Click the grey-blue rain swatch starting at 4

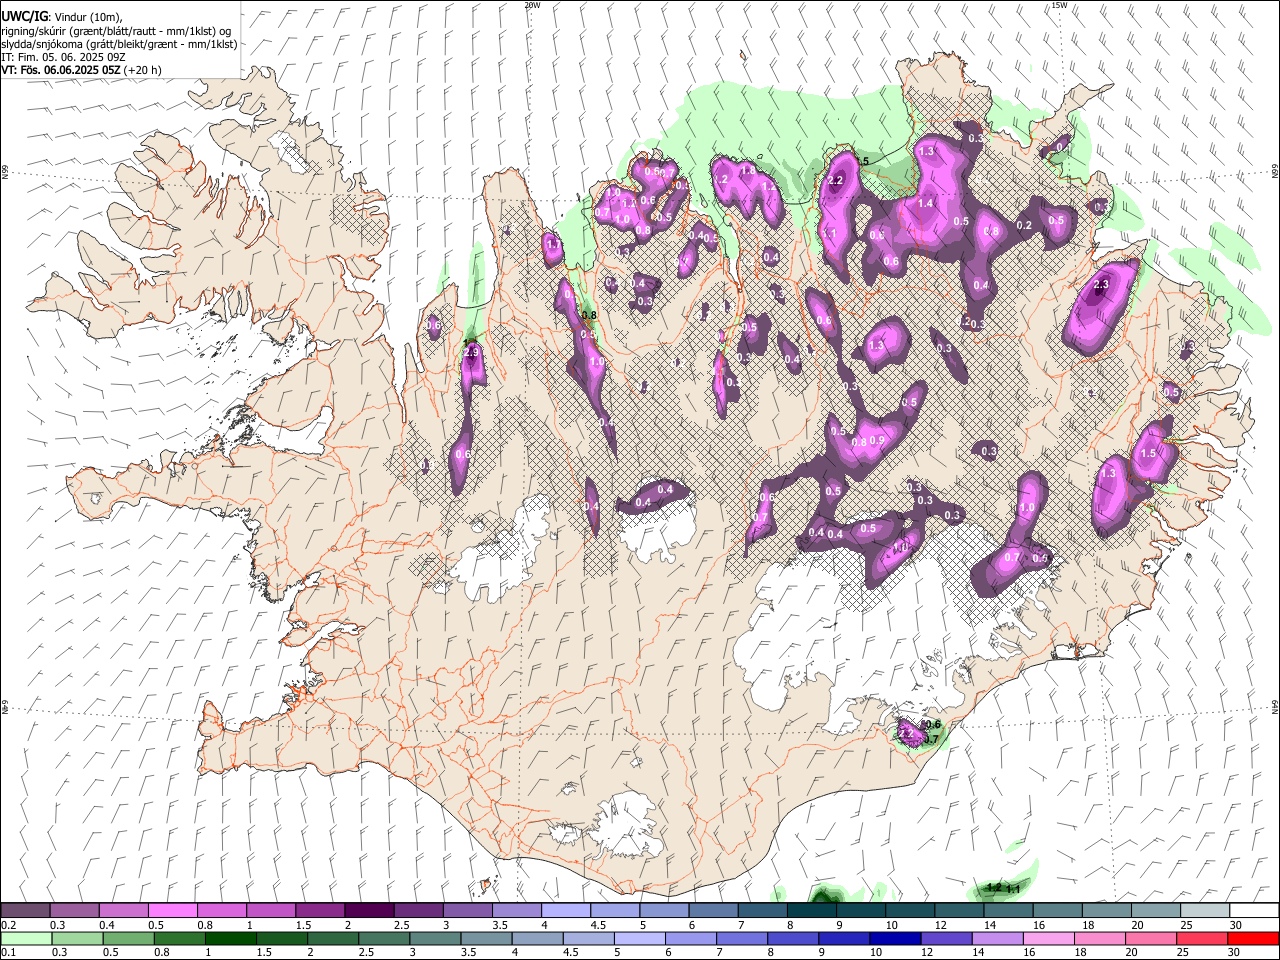click(536, 939)
